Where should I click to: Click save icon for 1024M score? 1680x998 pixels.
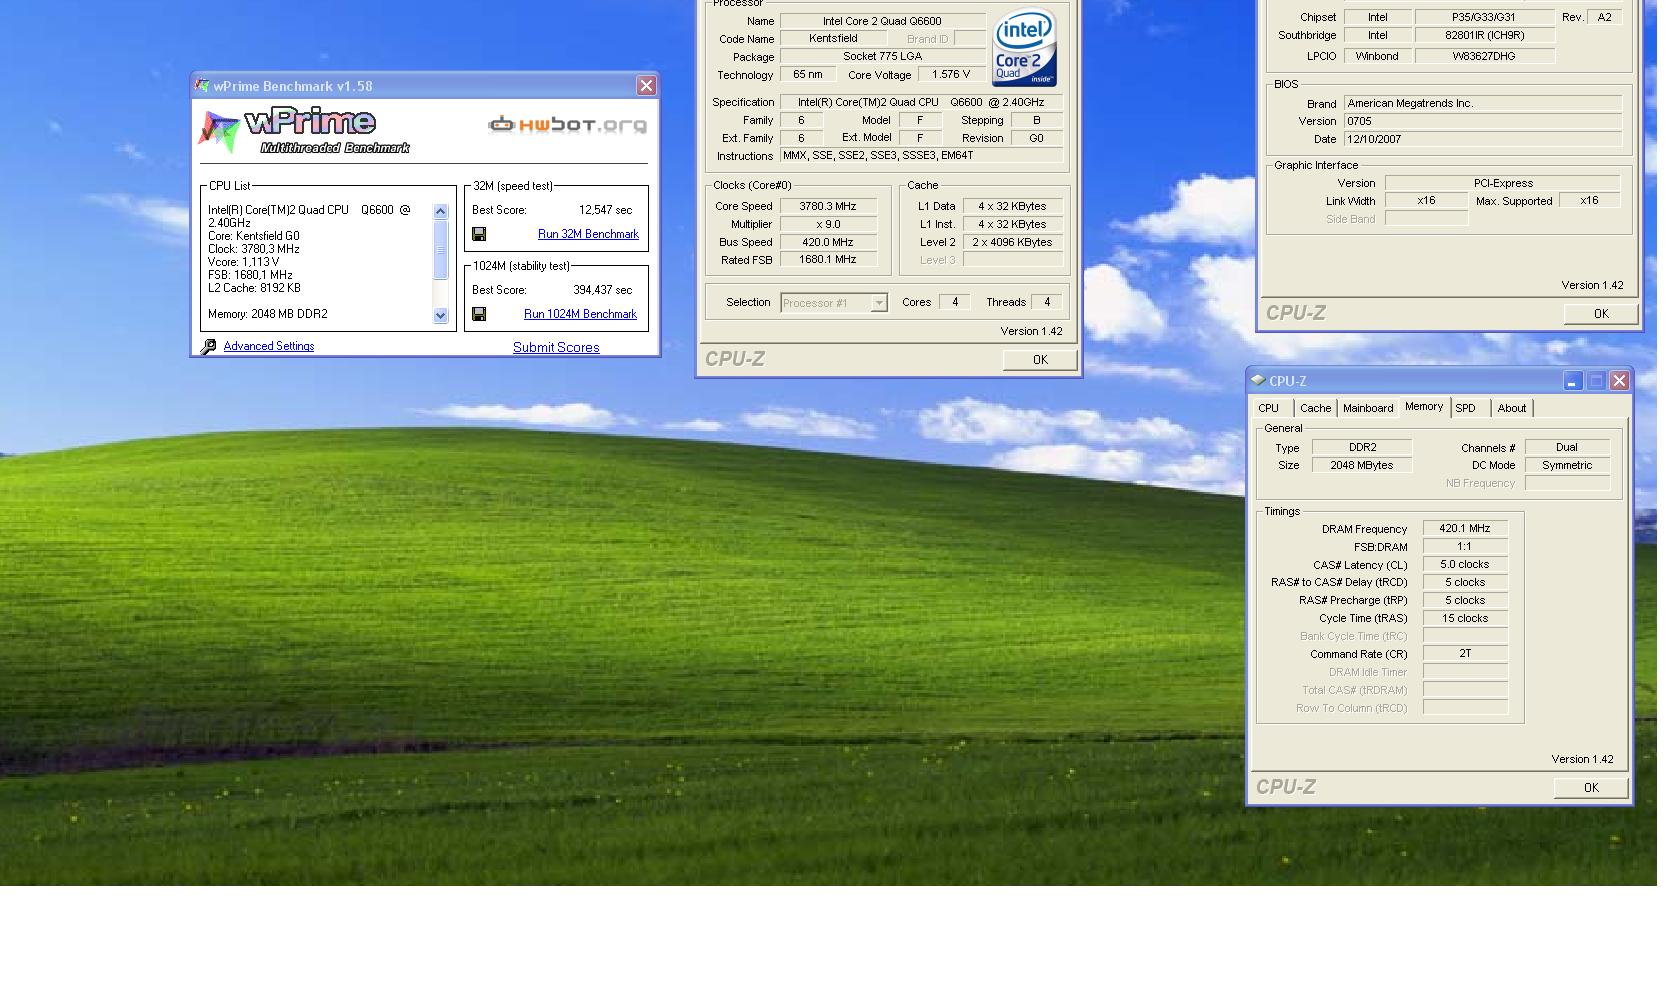point(479,314)
